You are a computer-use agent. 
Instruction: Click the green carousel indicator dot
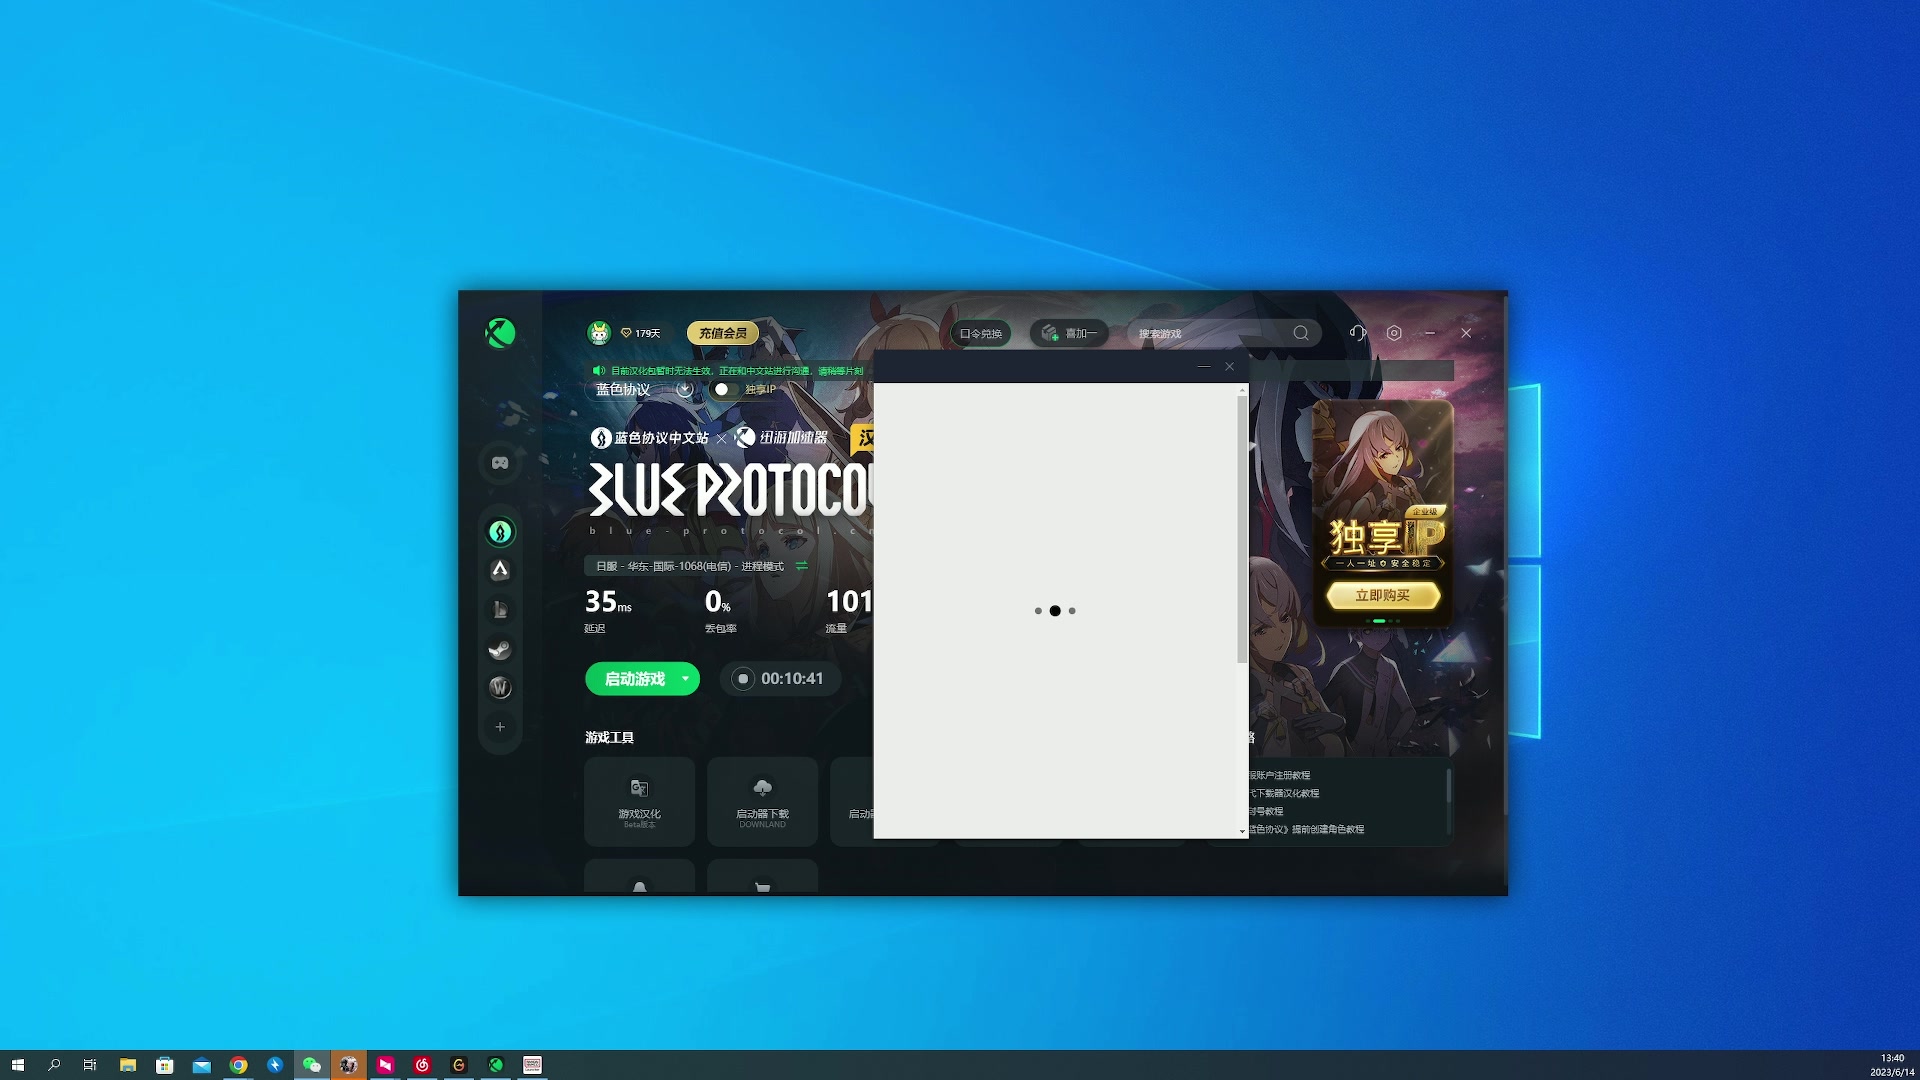click(x=1379, y=621)
